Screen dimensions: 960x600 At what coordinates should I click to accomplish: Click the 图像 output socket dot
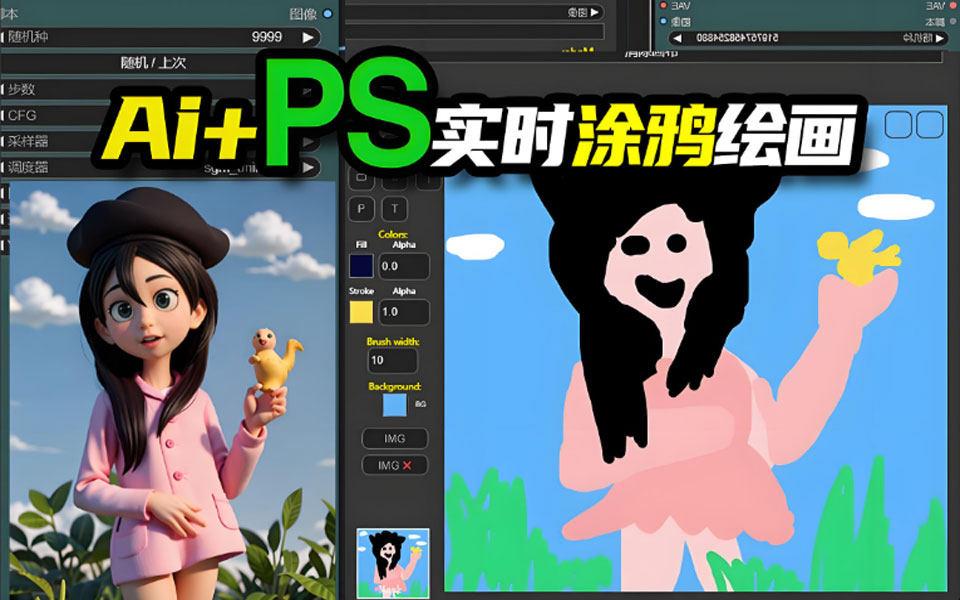pyautogui.click(x=328, y=13)
